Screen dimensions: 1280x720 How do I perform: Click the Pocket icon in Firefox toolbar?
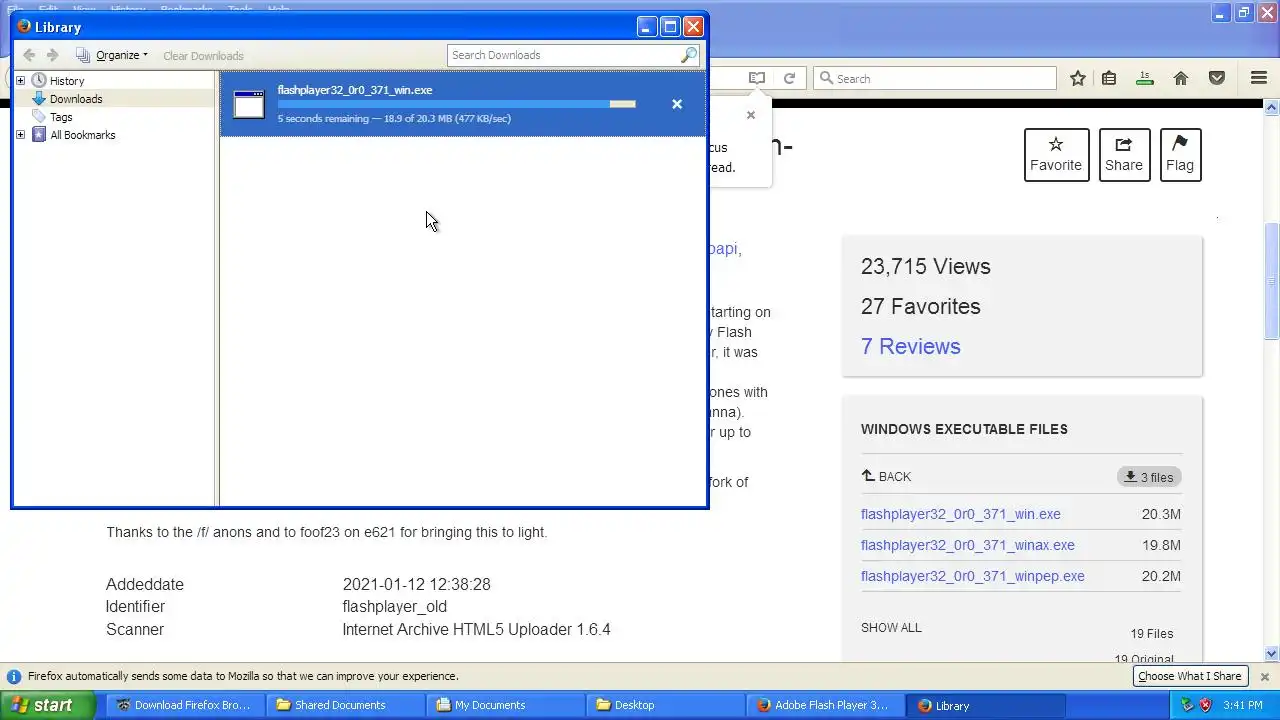pos(1217,78)
